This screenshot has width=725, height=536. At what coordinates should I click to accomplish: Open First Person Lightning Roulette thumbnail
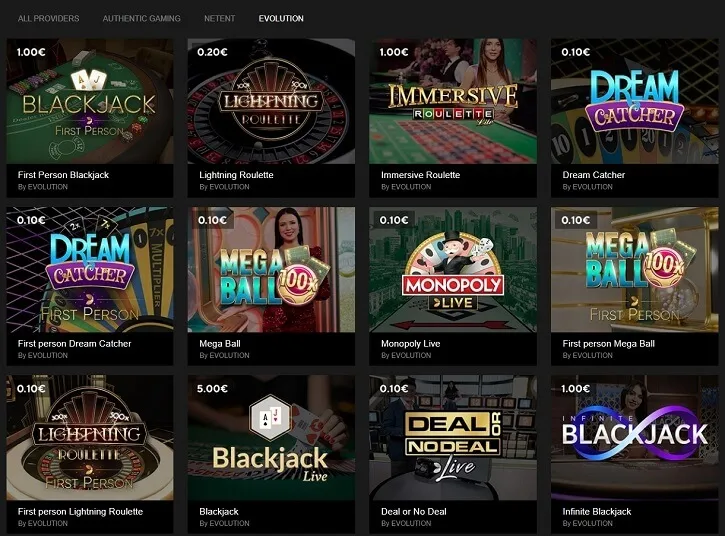coord(90,437)
